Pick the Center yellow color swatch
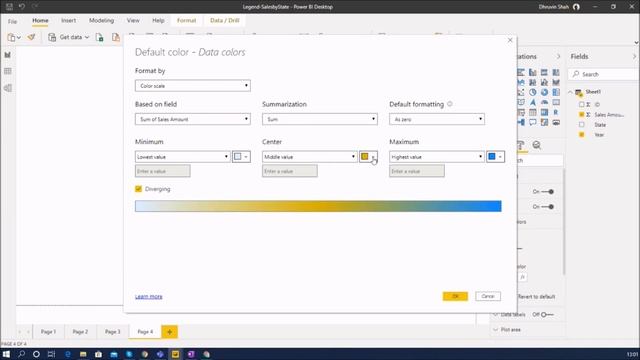 (368, 157)
